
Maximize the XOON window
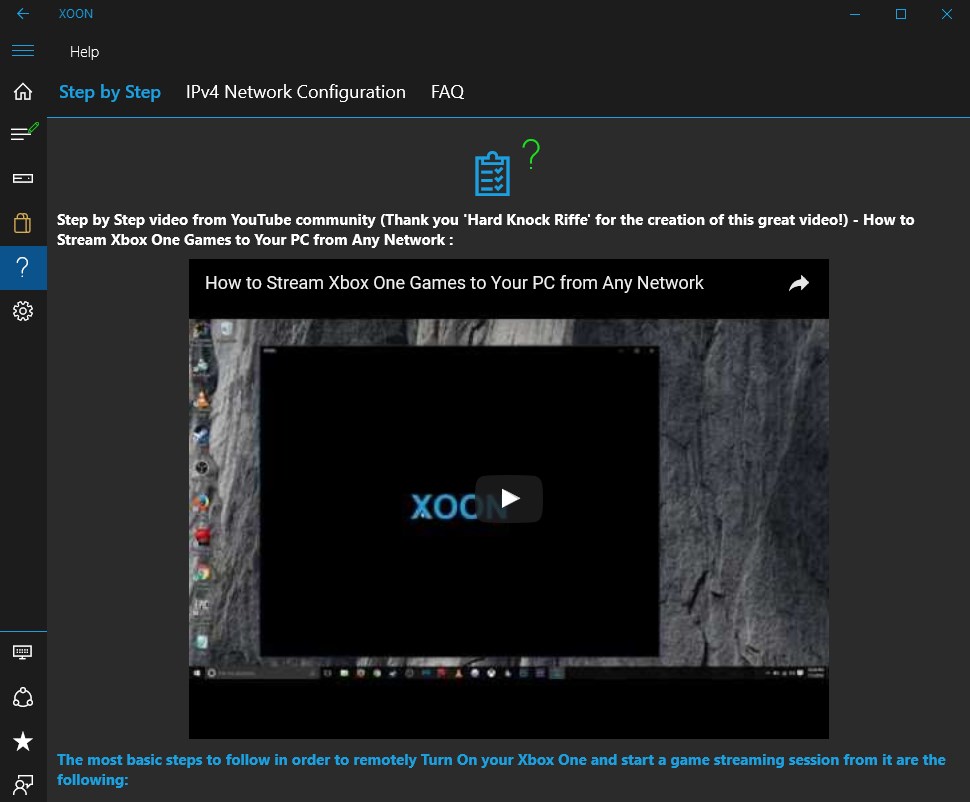(901, 14)
